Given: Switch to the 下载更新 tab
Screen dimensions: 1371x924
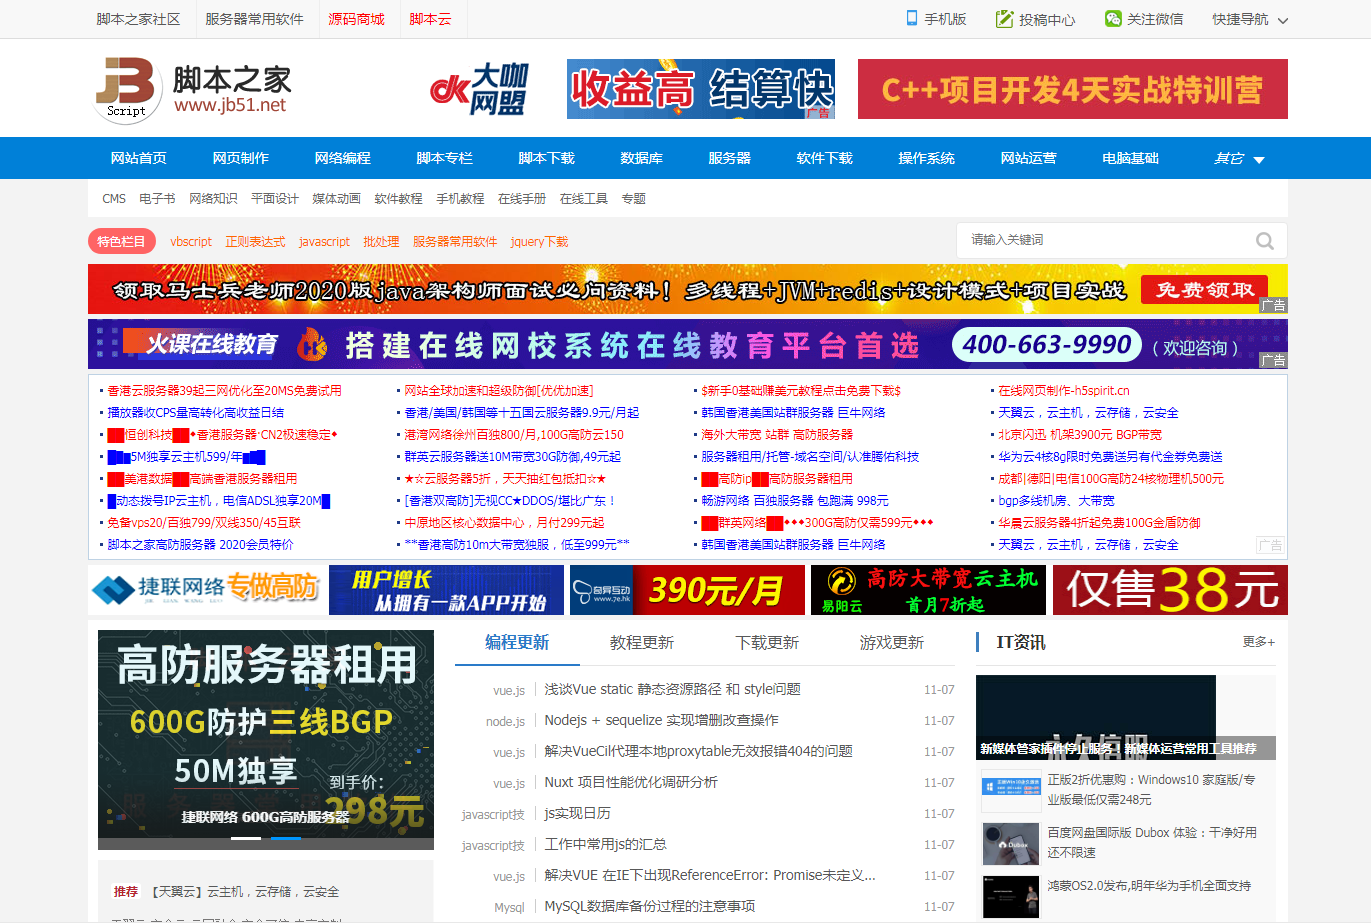Looking at the screenshot, I should pos(767,643).
